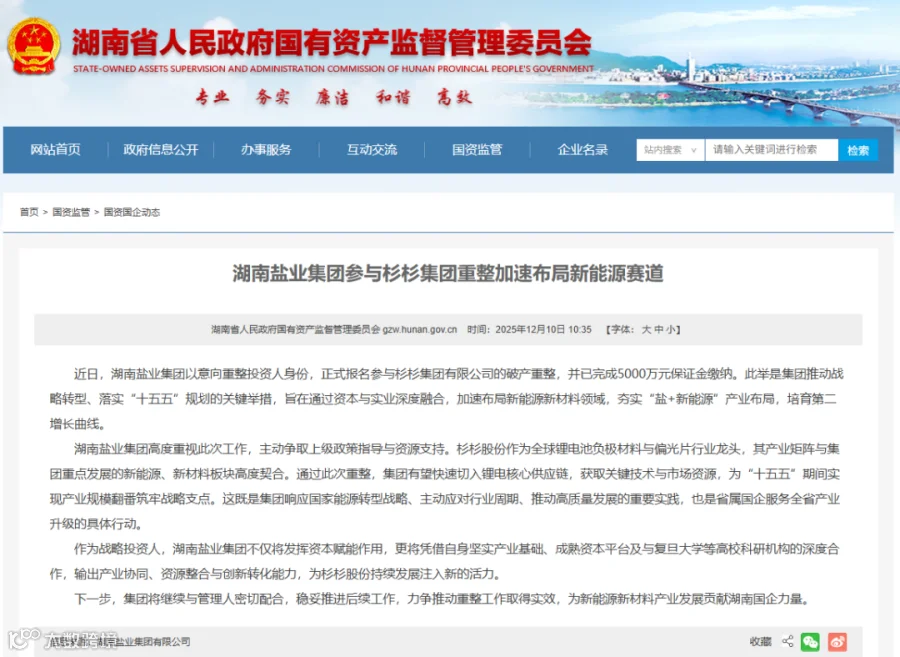This screenshot has width=900, height=657.
Task: Open 政府信息公开 menu item
Action: pyautogui.click(x=161, y=150)
